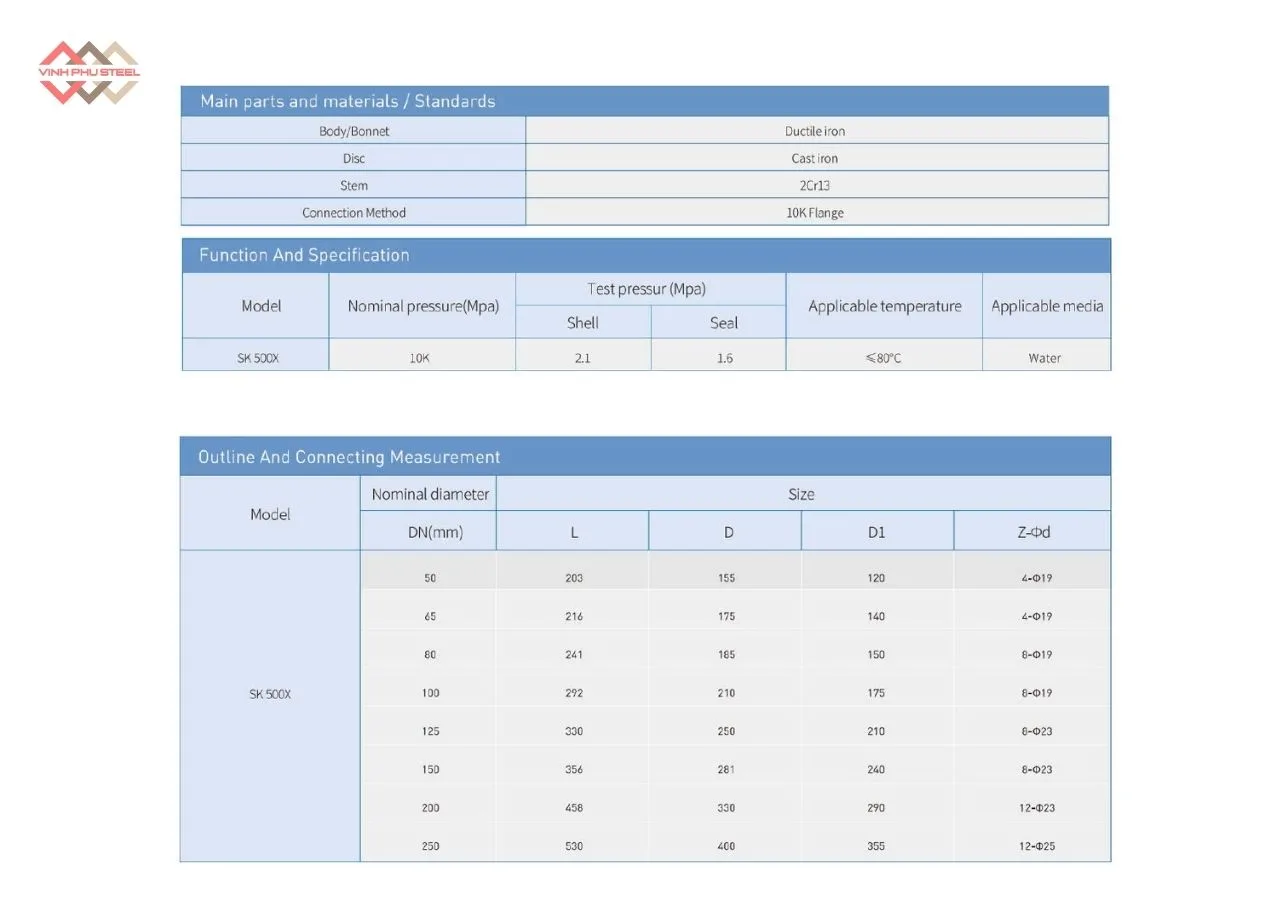Click the 'Applicable temperature' column header

click(x=885, y=306)
